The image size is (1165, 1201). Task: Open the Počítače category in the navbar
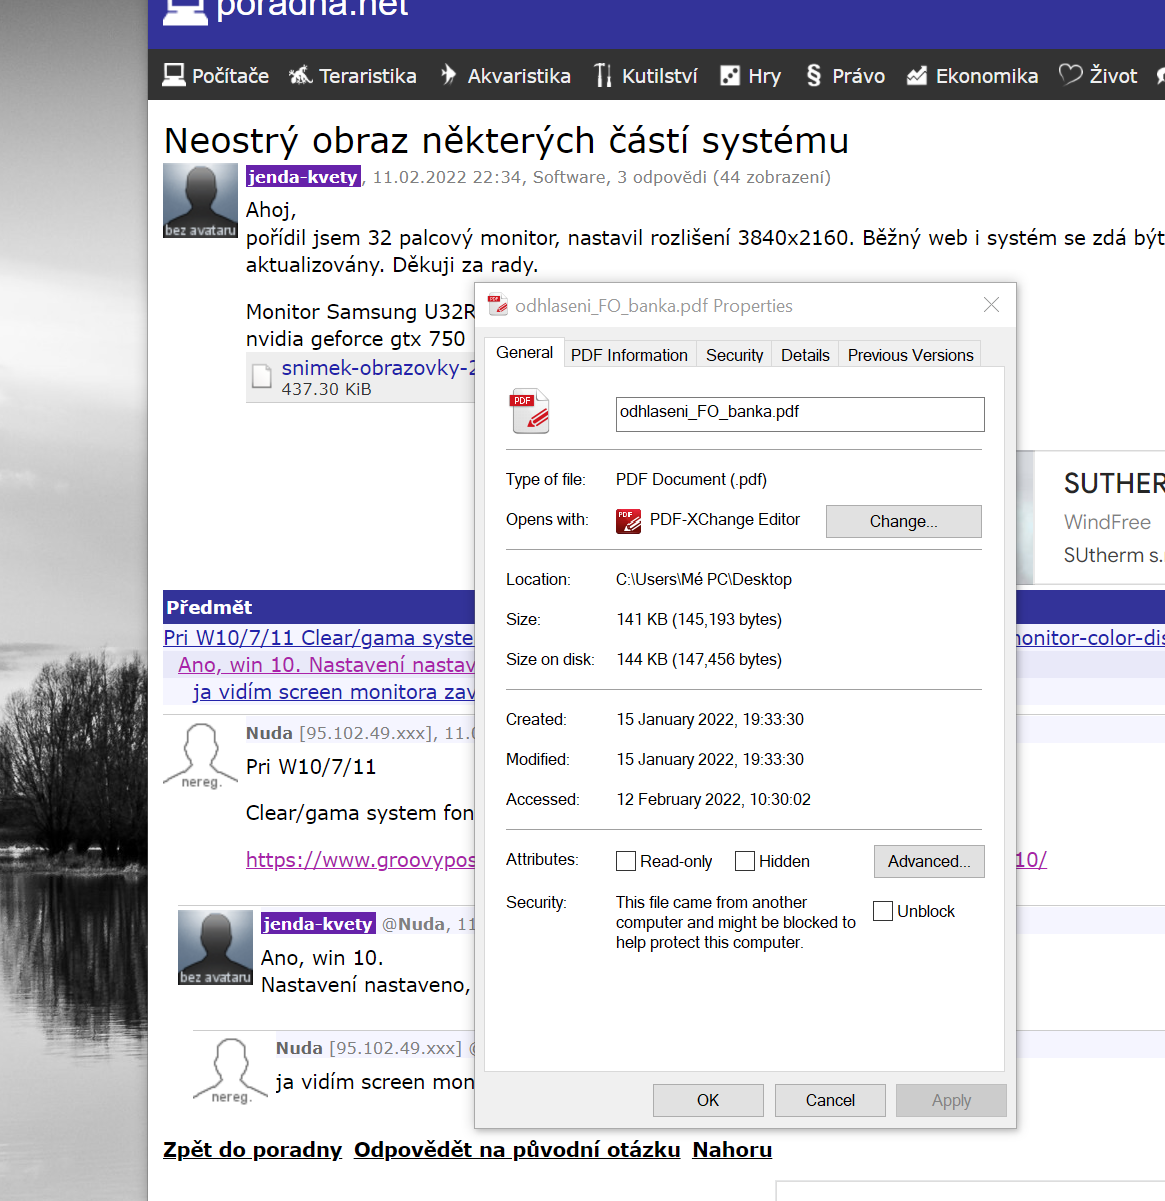click(x=216, y=76)
